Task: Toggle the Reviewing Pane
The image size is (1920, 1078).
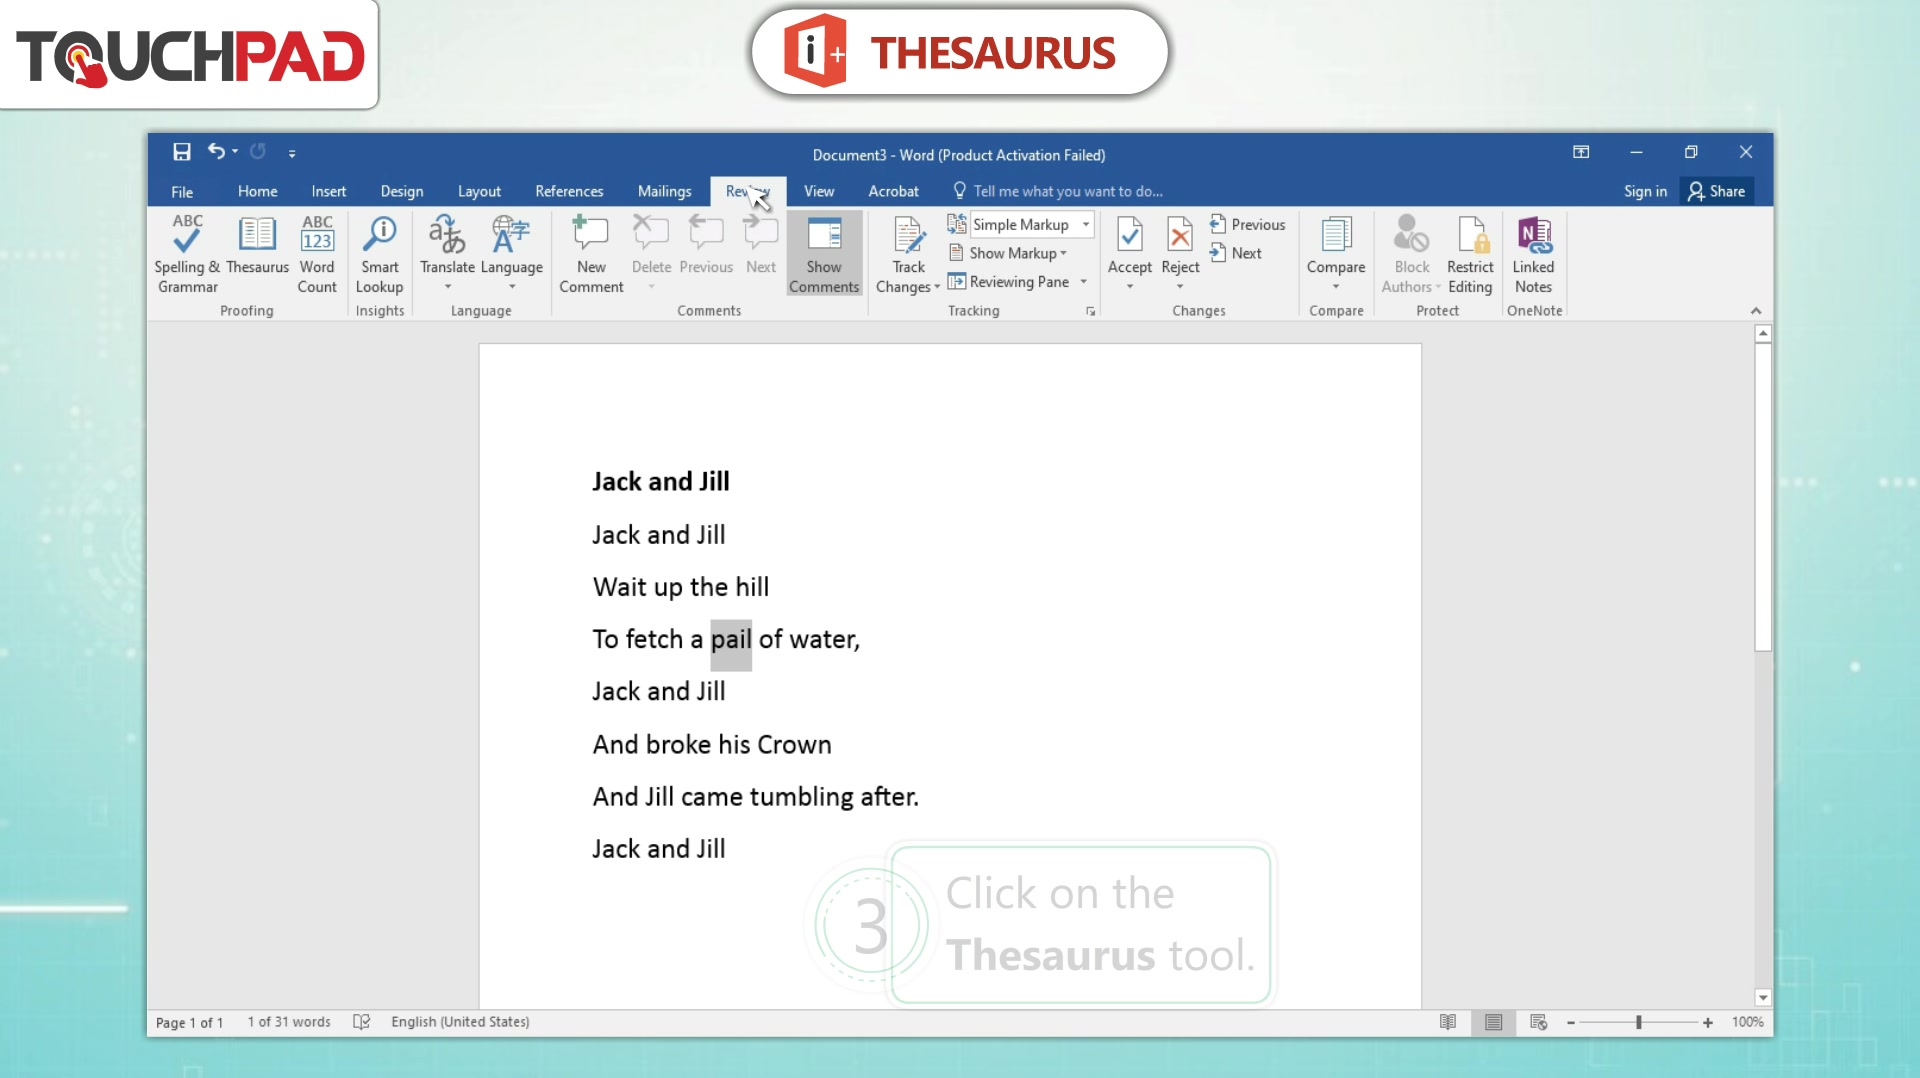Action: tap(1009, 282)
